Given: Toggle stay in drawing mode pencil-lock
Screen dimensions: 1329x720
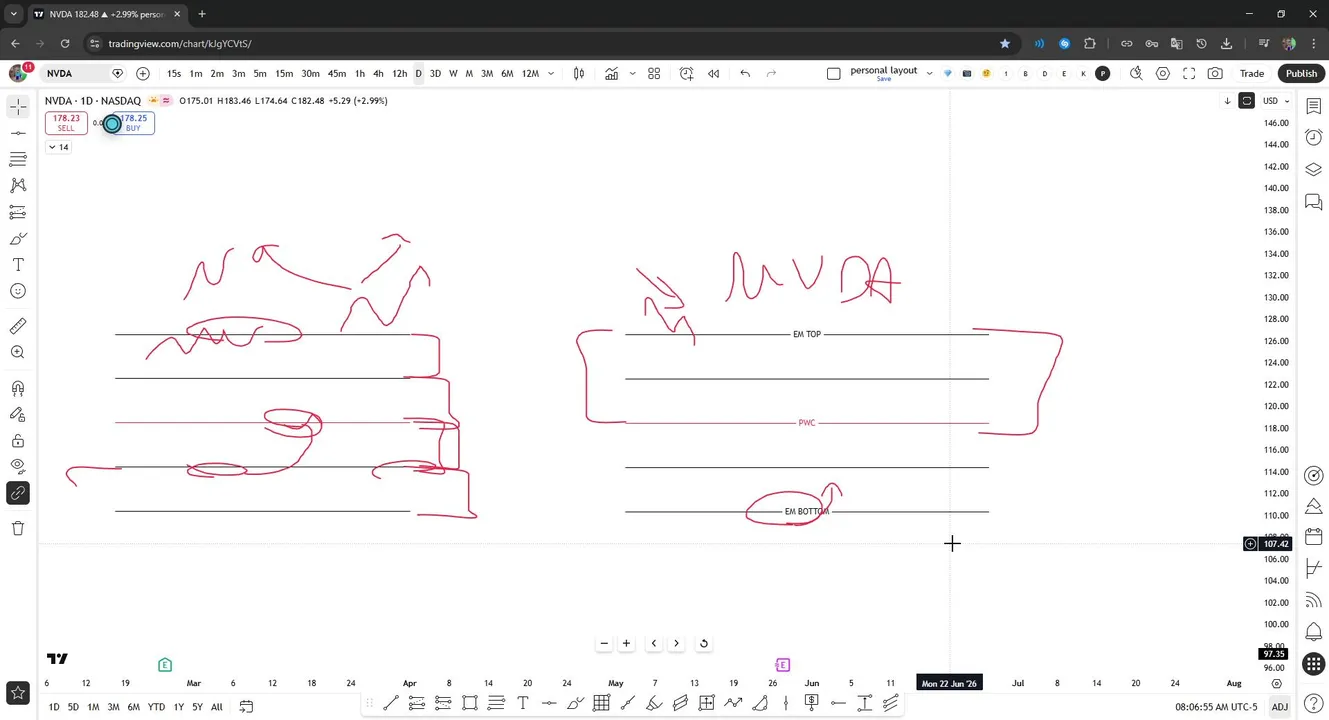Looking at the screenshot, I should 18,414.
